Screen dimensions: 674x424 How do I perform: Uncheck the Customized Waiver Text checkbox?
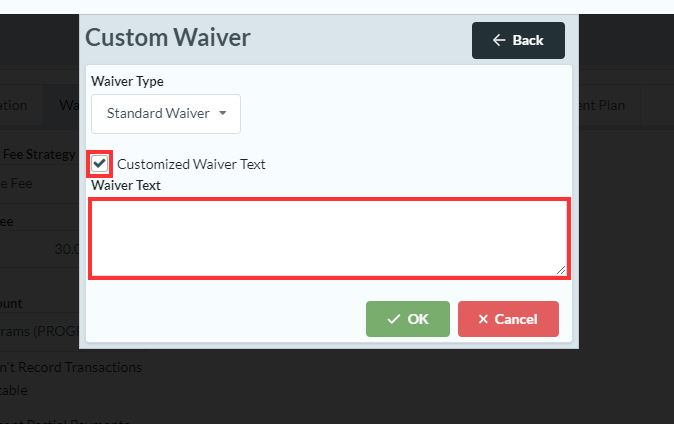[x=99, y=163]
